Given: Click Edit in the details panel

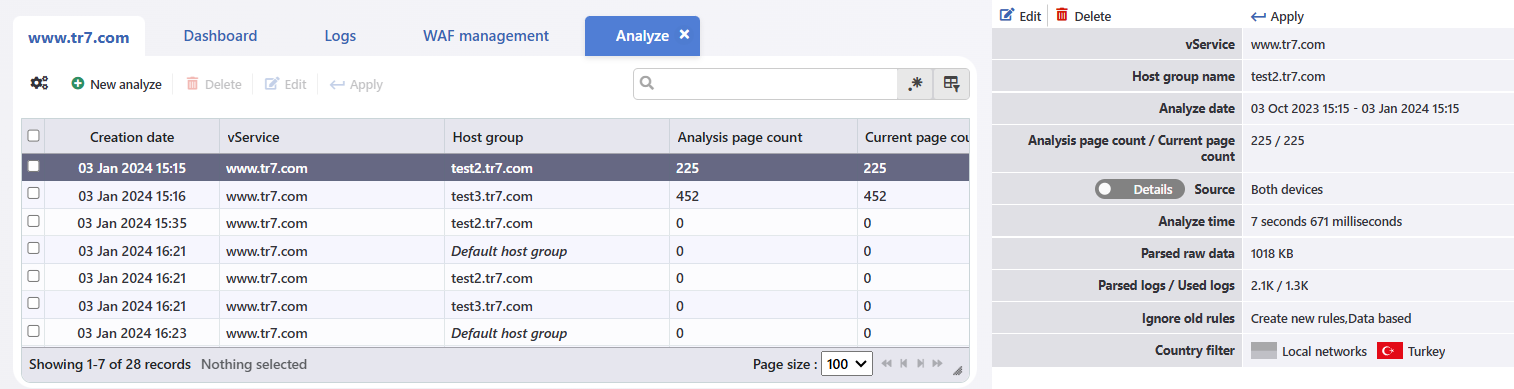Looking at the screenshot, I should click(1020, 16).
